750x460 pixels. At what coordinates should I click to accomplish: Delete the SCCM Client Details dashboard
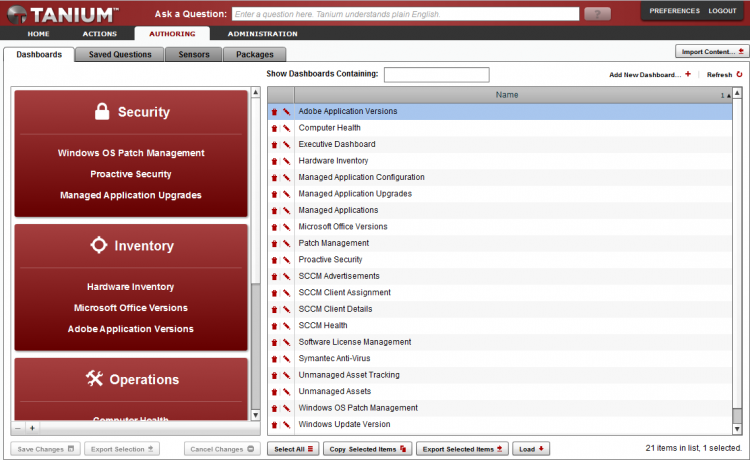[x=275, y=309]
